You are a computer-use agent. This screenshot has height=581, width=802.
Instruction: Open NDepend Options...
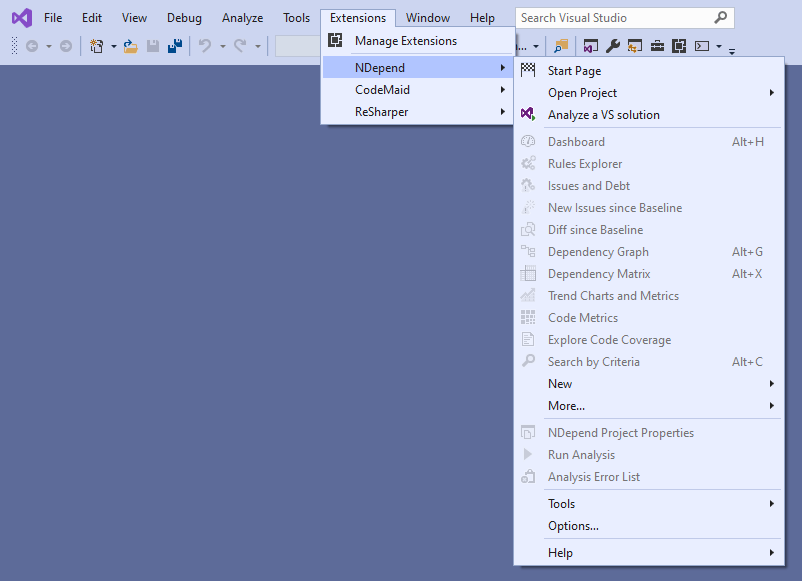tap(649, 526)
